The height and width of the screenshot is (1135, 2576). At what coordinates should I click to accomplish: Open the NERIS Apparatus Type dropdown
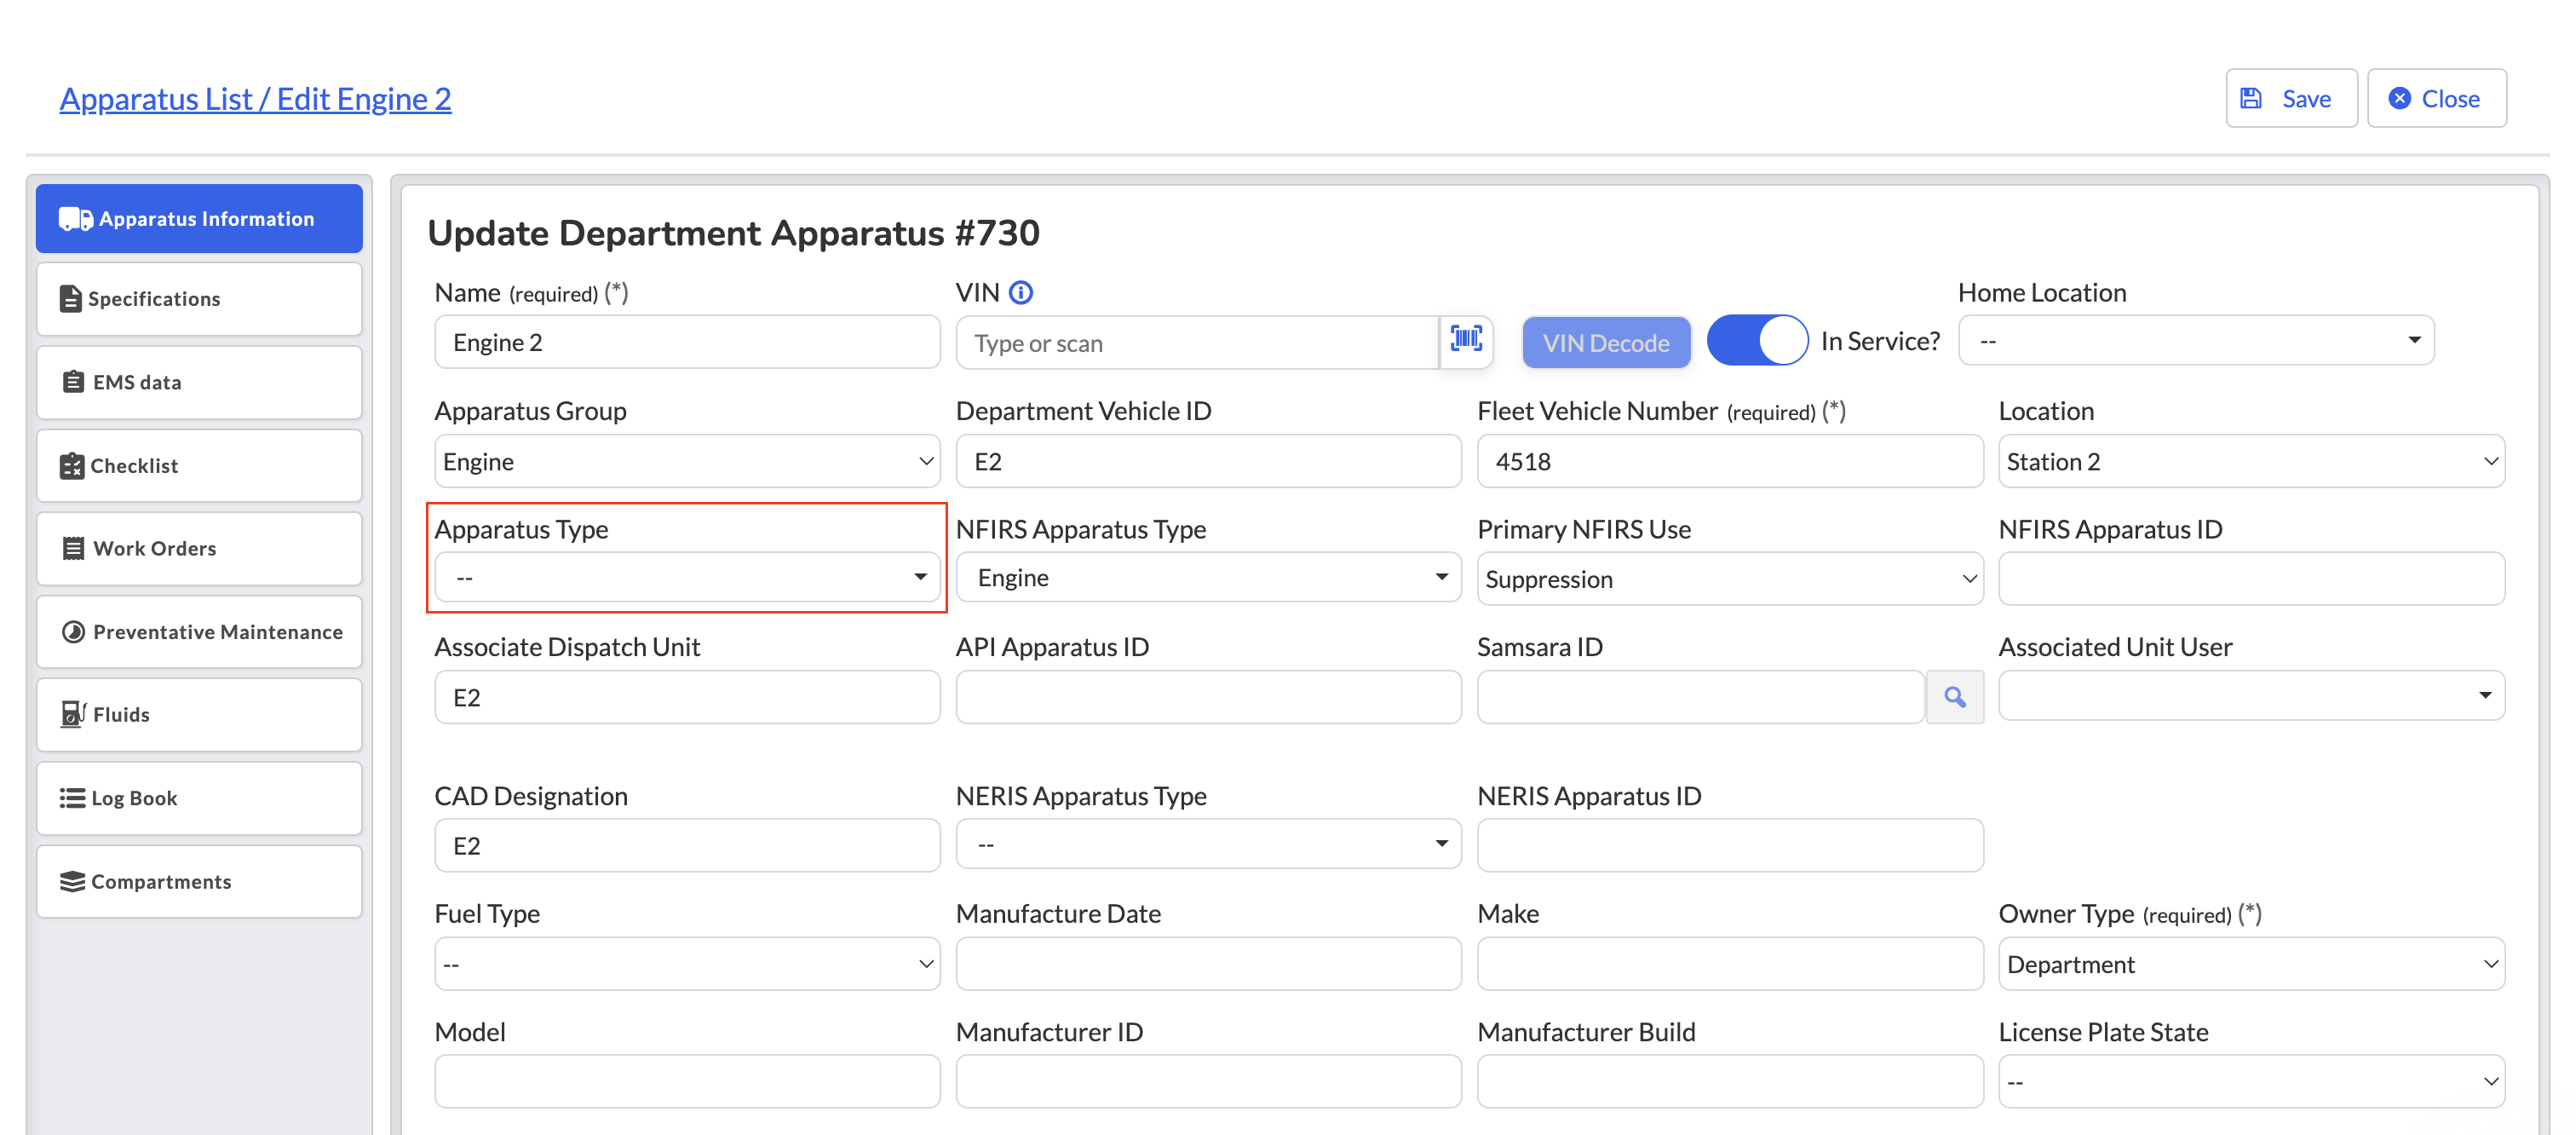[1208, 845]
